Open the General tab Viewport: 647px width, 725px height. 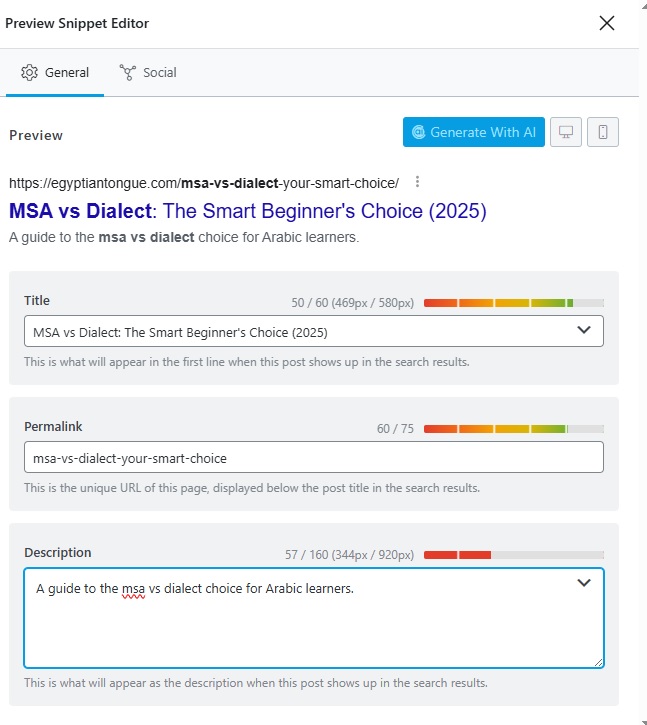tap(55, 72)
